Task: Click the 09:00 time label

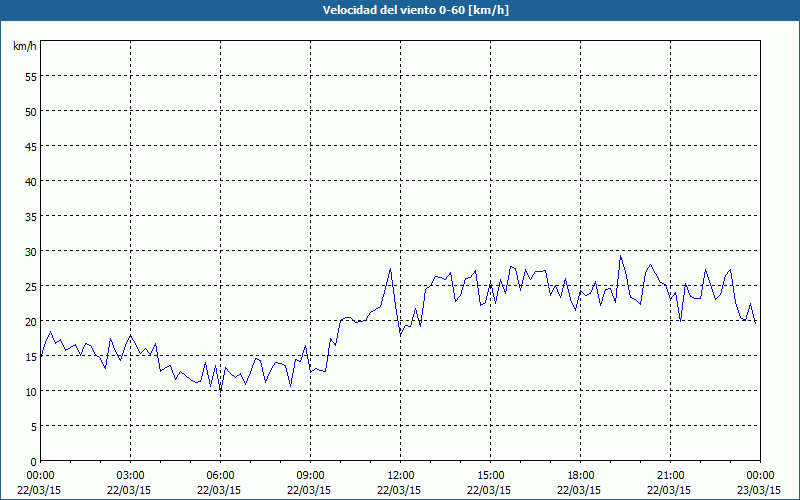Action: click(310, 476)
